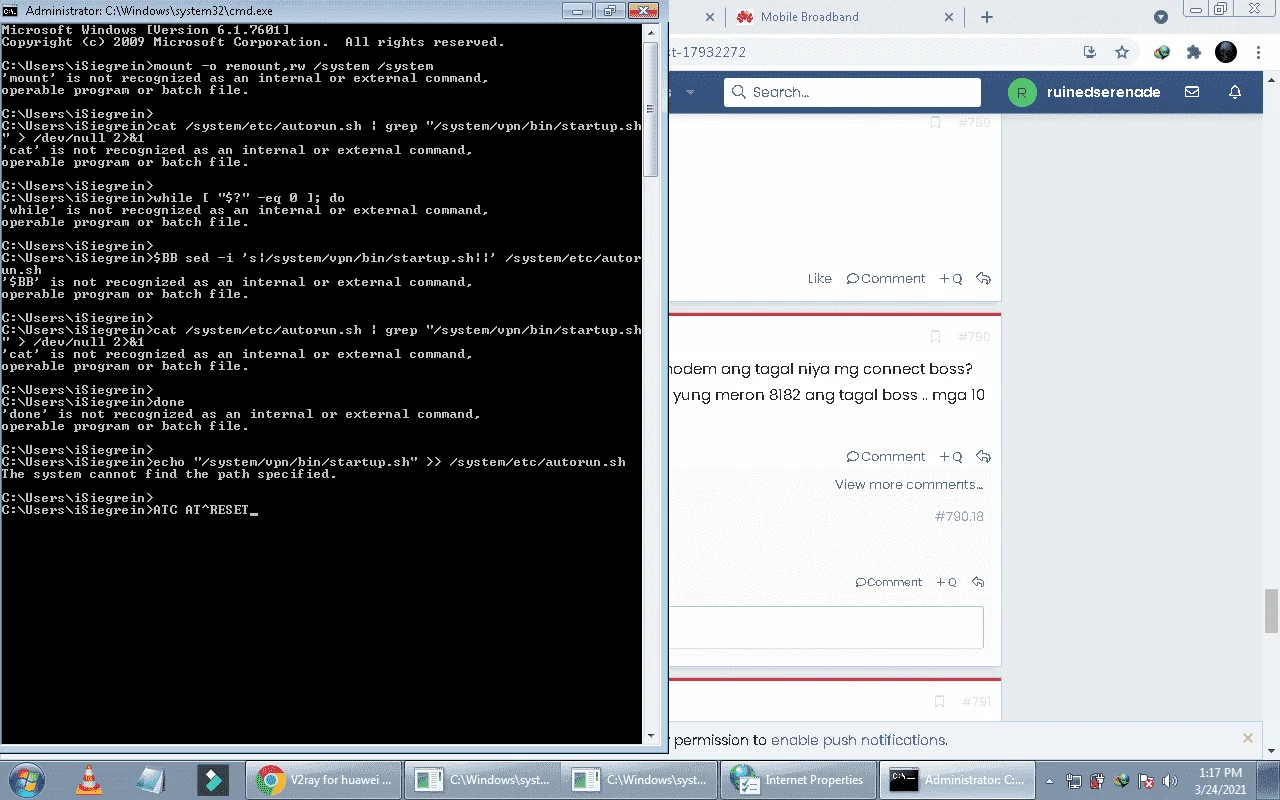Bookmark post #790
1280x800 pixels.
click(936, 337)
